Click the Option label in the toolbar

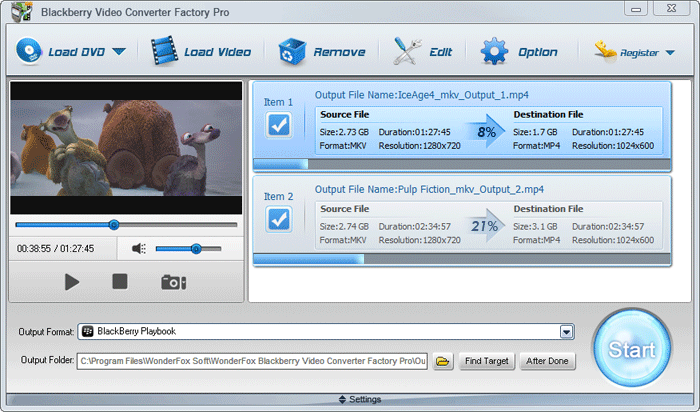coord(538,52)
